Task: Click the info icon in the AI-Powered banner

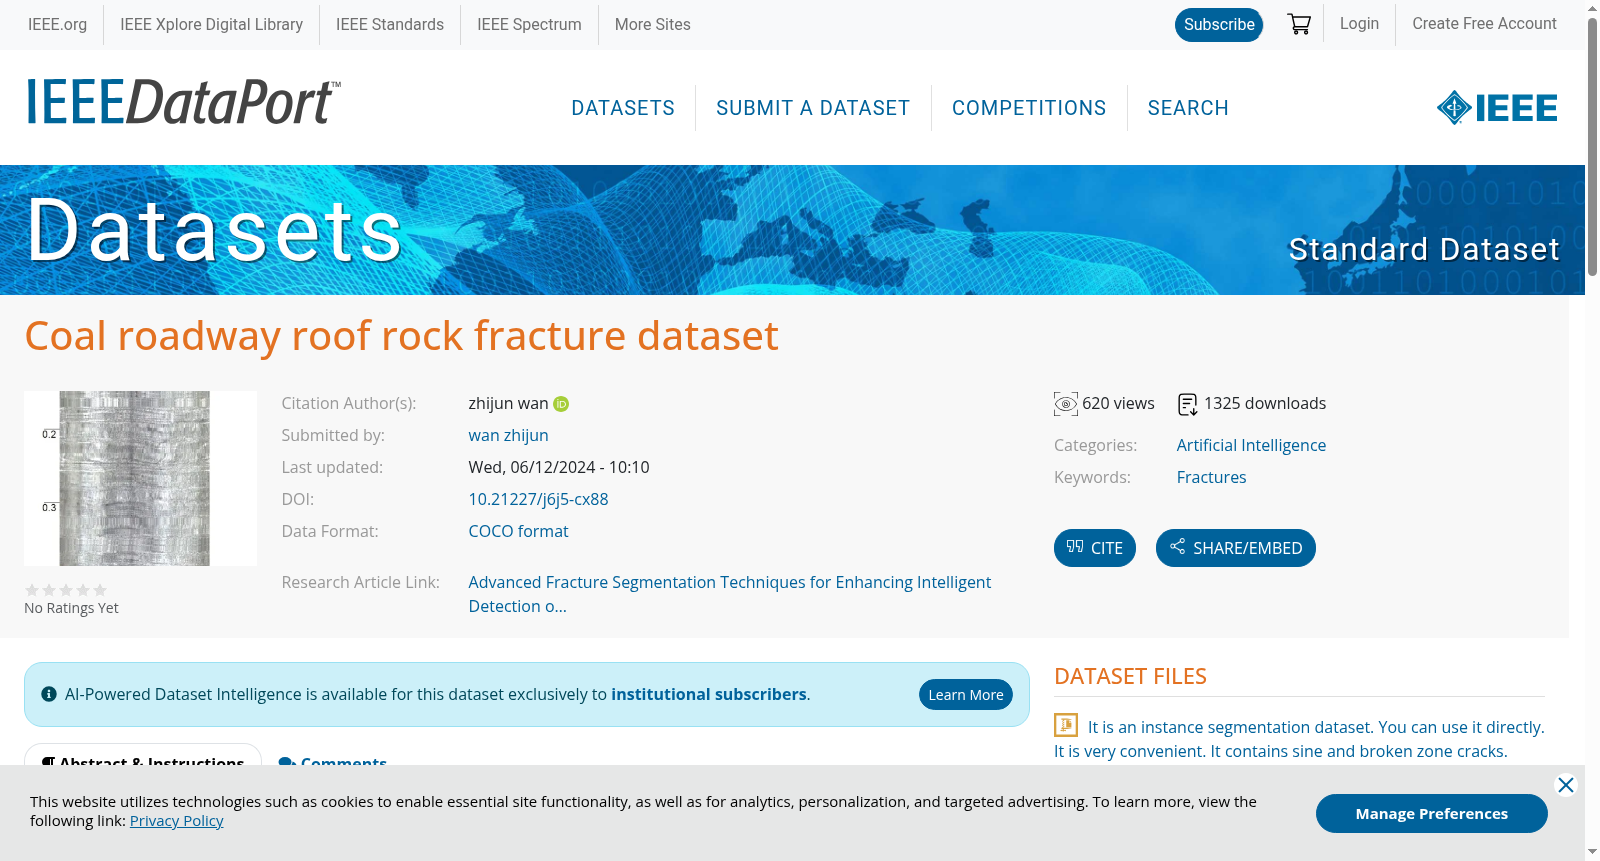Action: pyautogui.click(x=49, y=694)
